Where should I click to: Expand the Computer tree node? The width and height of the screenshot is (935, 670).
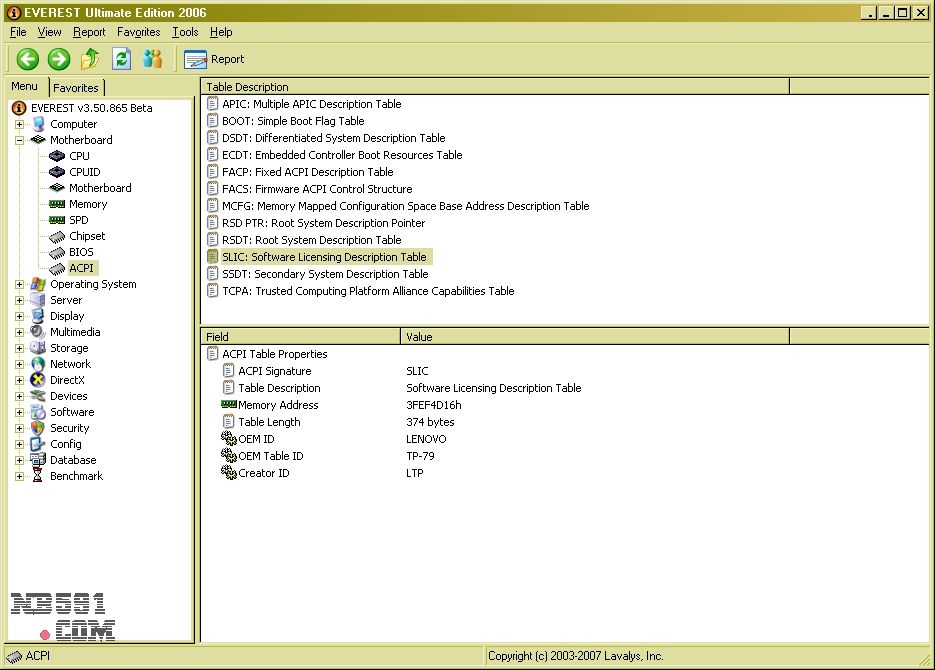click(x=19, y=124)
